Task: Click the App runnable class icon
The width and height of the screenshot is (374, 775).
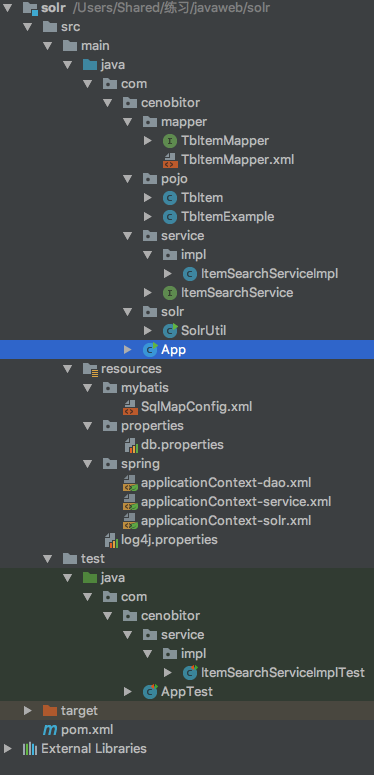Action: click(x=150, y=349)
